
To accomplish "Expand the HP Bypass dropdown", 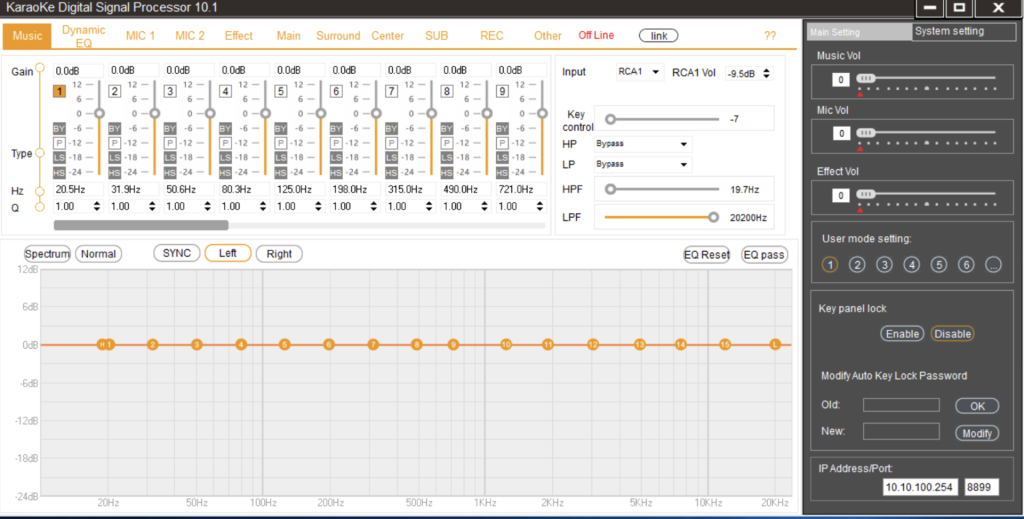I will [x=641, y=144].
